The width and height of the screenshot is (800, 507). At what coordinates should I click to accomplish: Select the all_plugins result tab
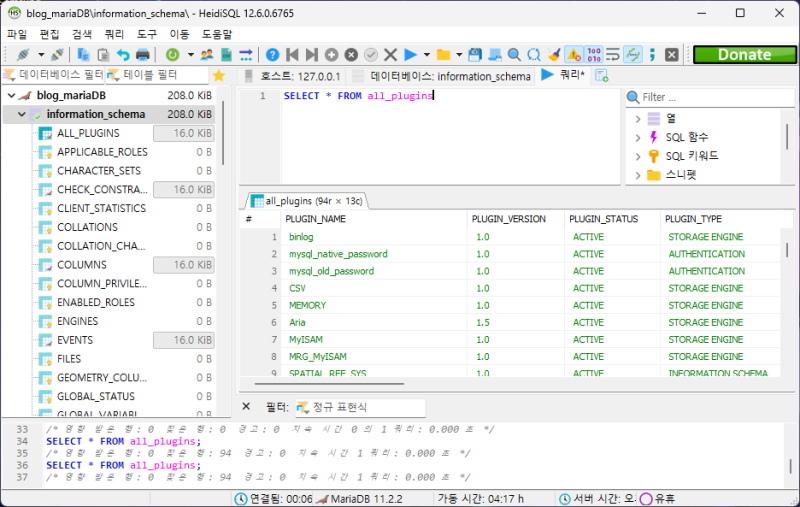point(308,201)
